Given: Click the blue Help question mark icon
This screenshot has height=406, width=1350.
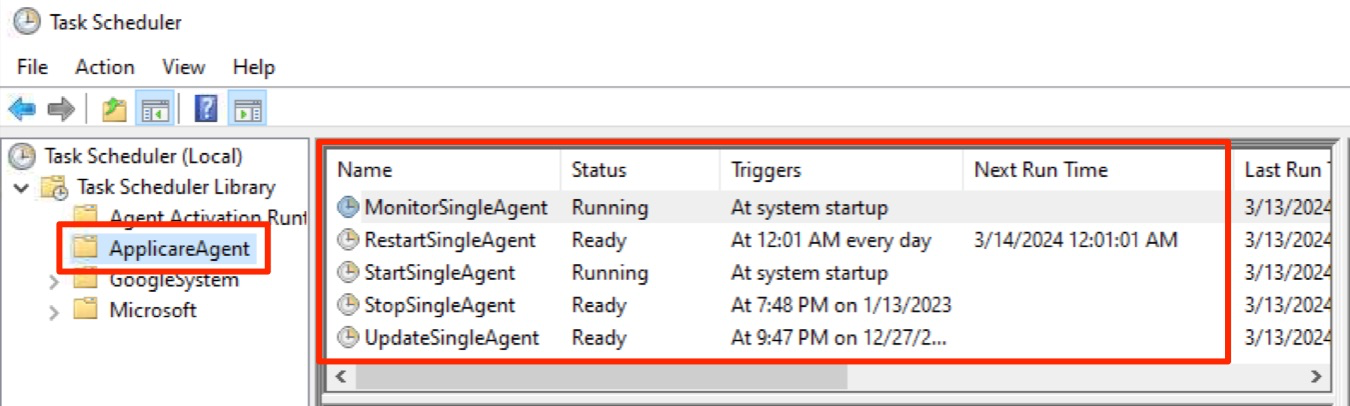Looking at the screenshot, I should pos(206,109).
